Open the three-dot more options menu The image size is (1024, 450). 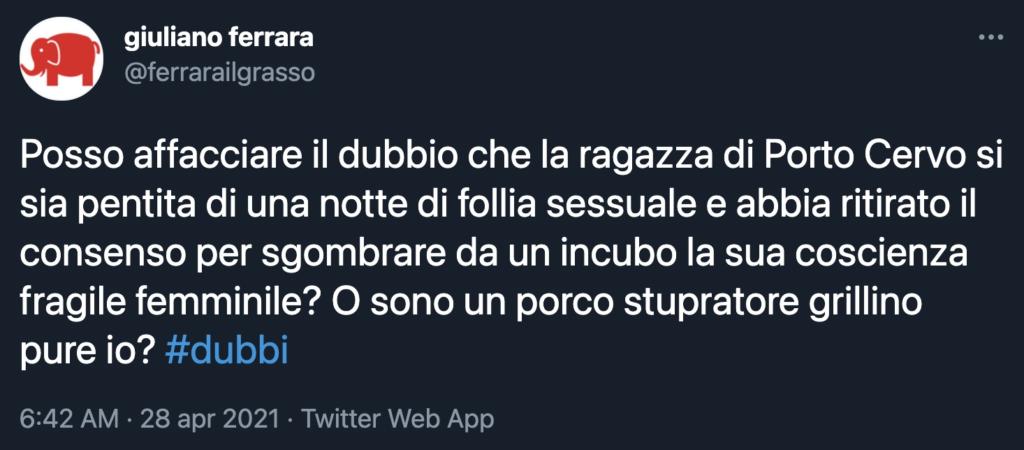990,39
